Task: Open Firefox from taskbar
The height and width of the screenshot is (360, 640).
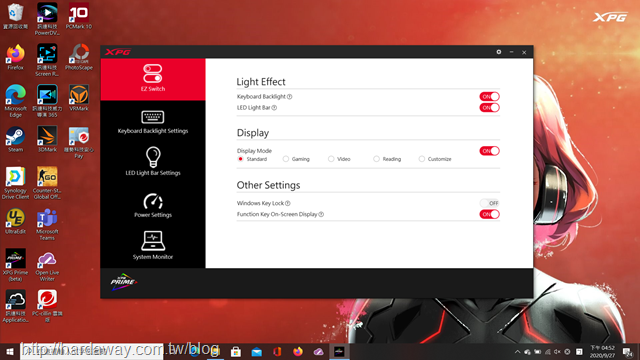Action: coord(298,351)
